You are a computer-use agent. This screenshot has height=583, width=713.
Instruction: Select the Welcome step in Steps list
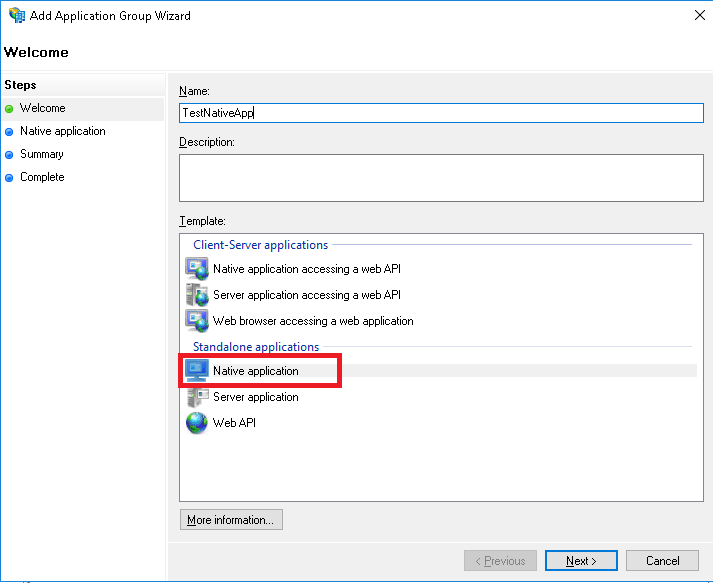[42, 108]
